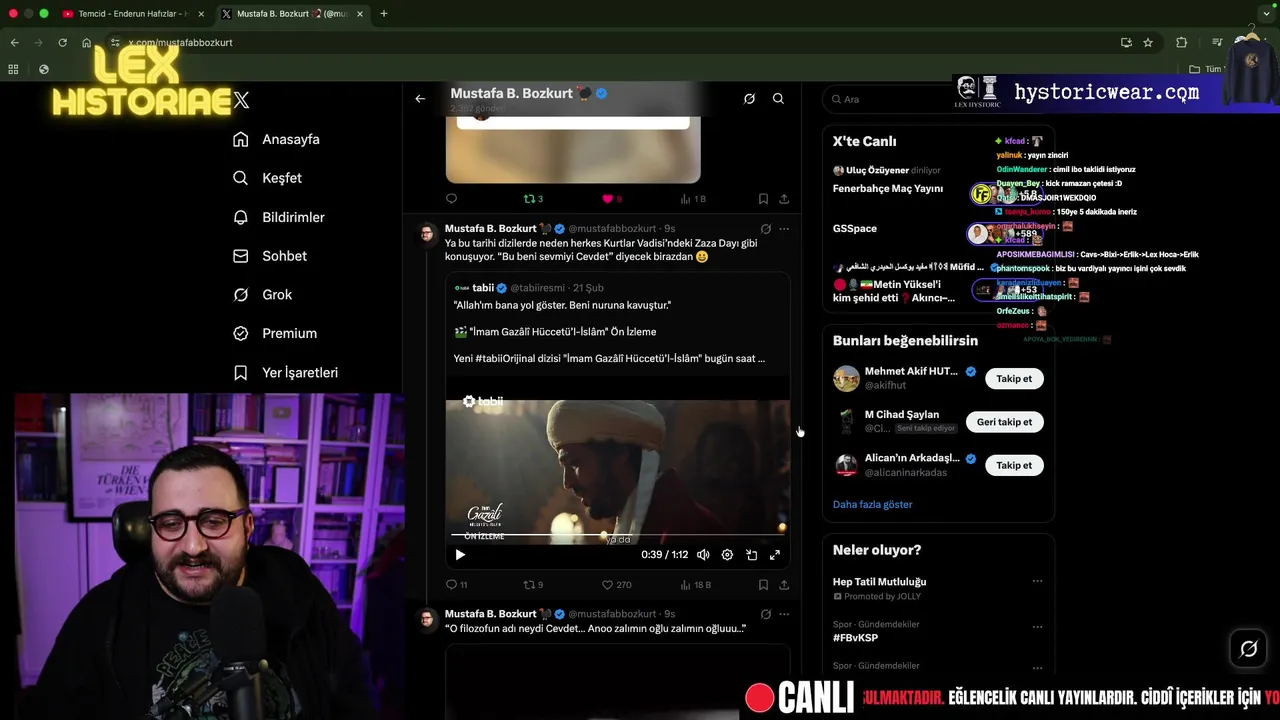The width and height of the screenshot is (1280, 720).
Task: Click @mustafabbozkurt handle on first tweet
Action: pyautogui.click(x=612, y=229)
